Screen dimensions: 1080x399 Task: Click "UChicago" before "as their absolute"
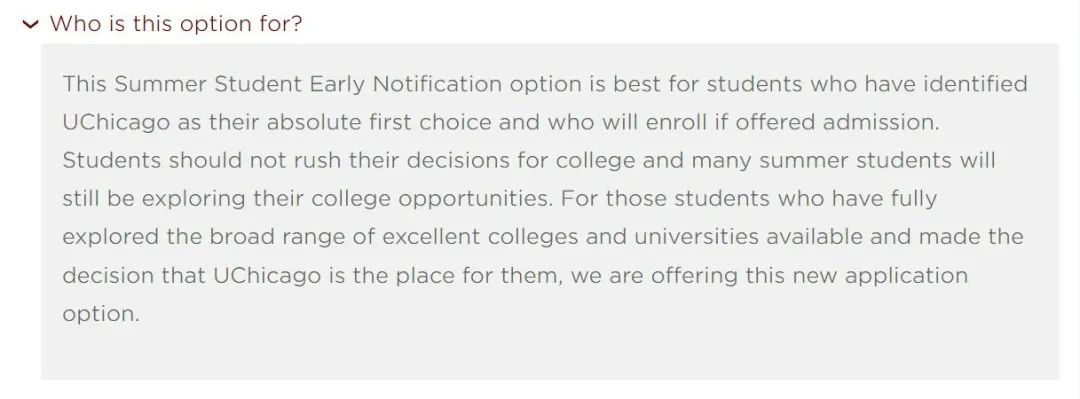click(116, 123)
